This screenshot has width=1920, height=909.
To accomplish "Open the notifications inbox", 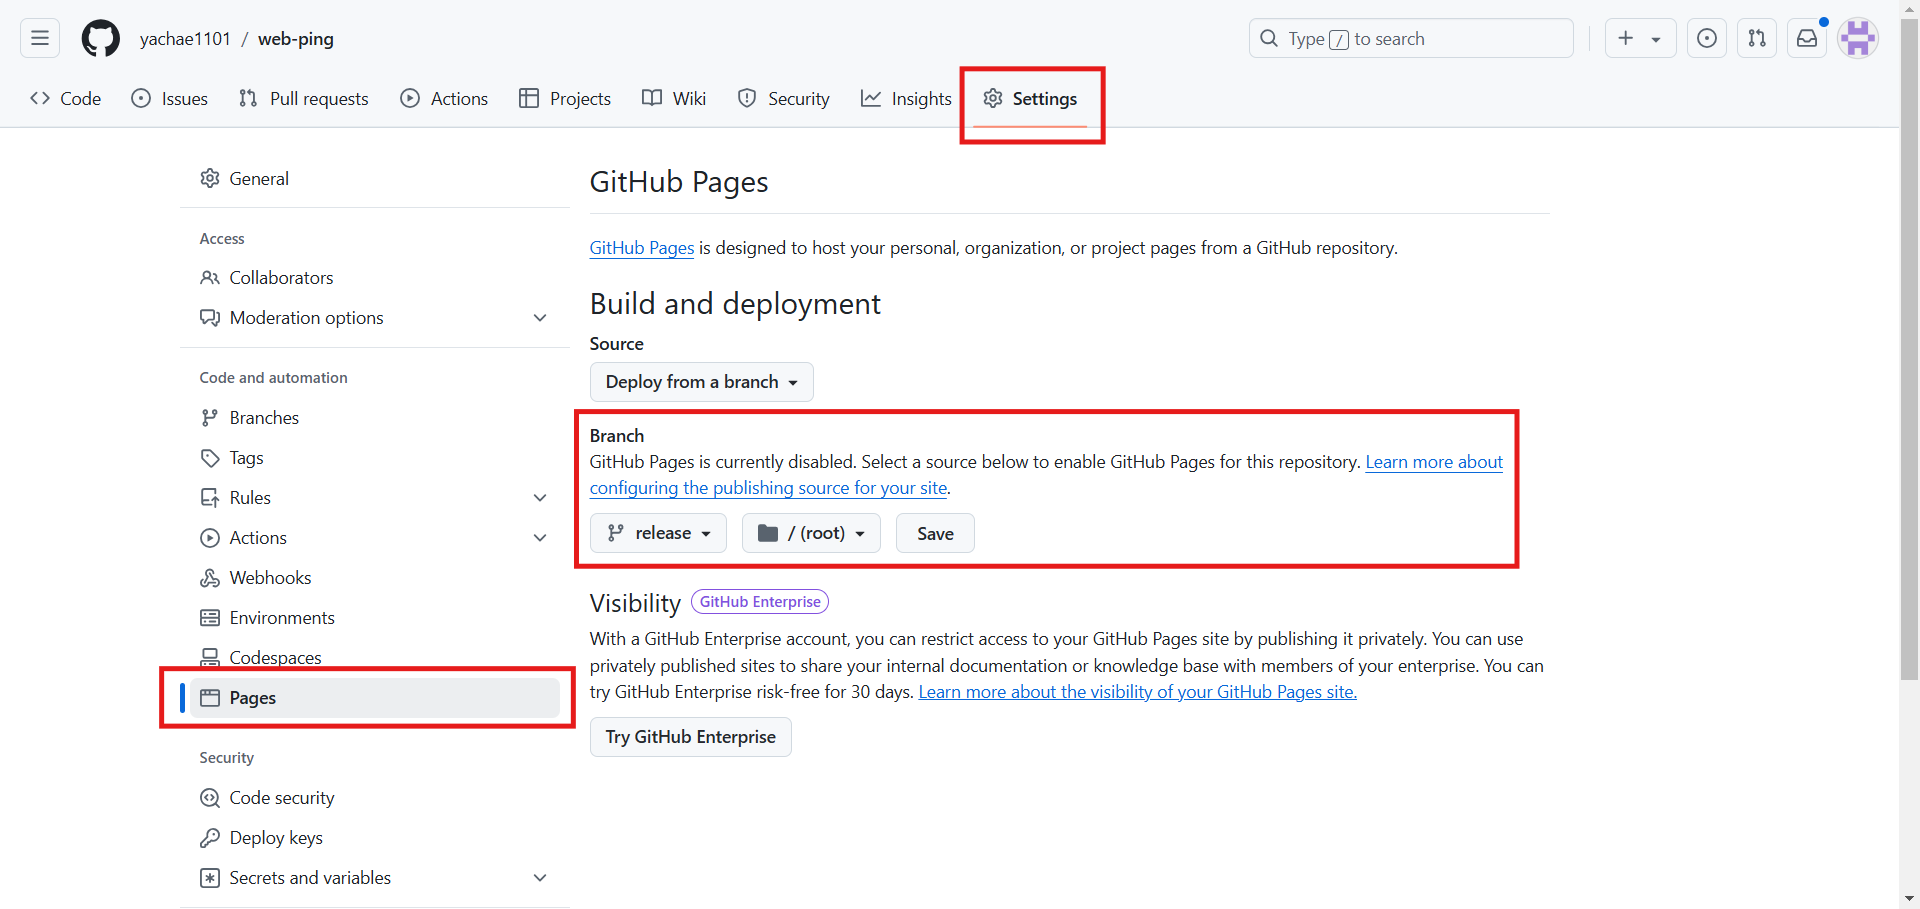I will click(1807, 38).
